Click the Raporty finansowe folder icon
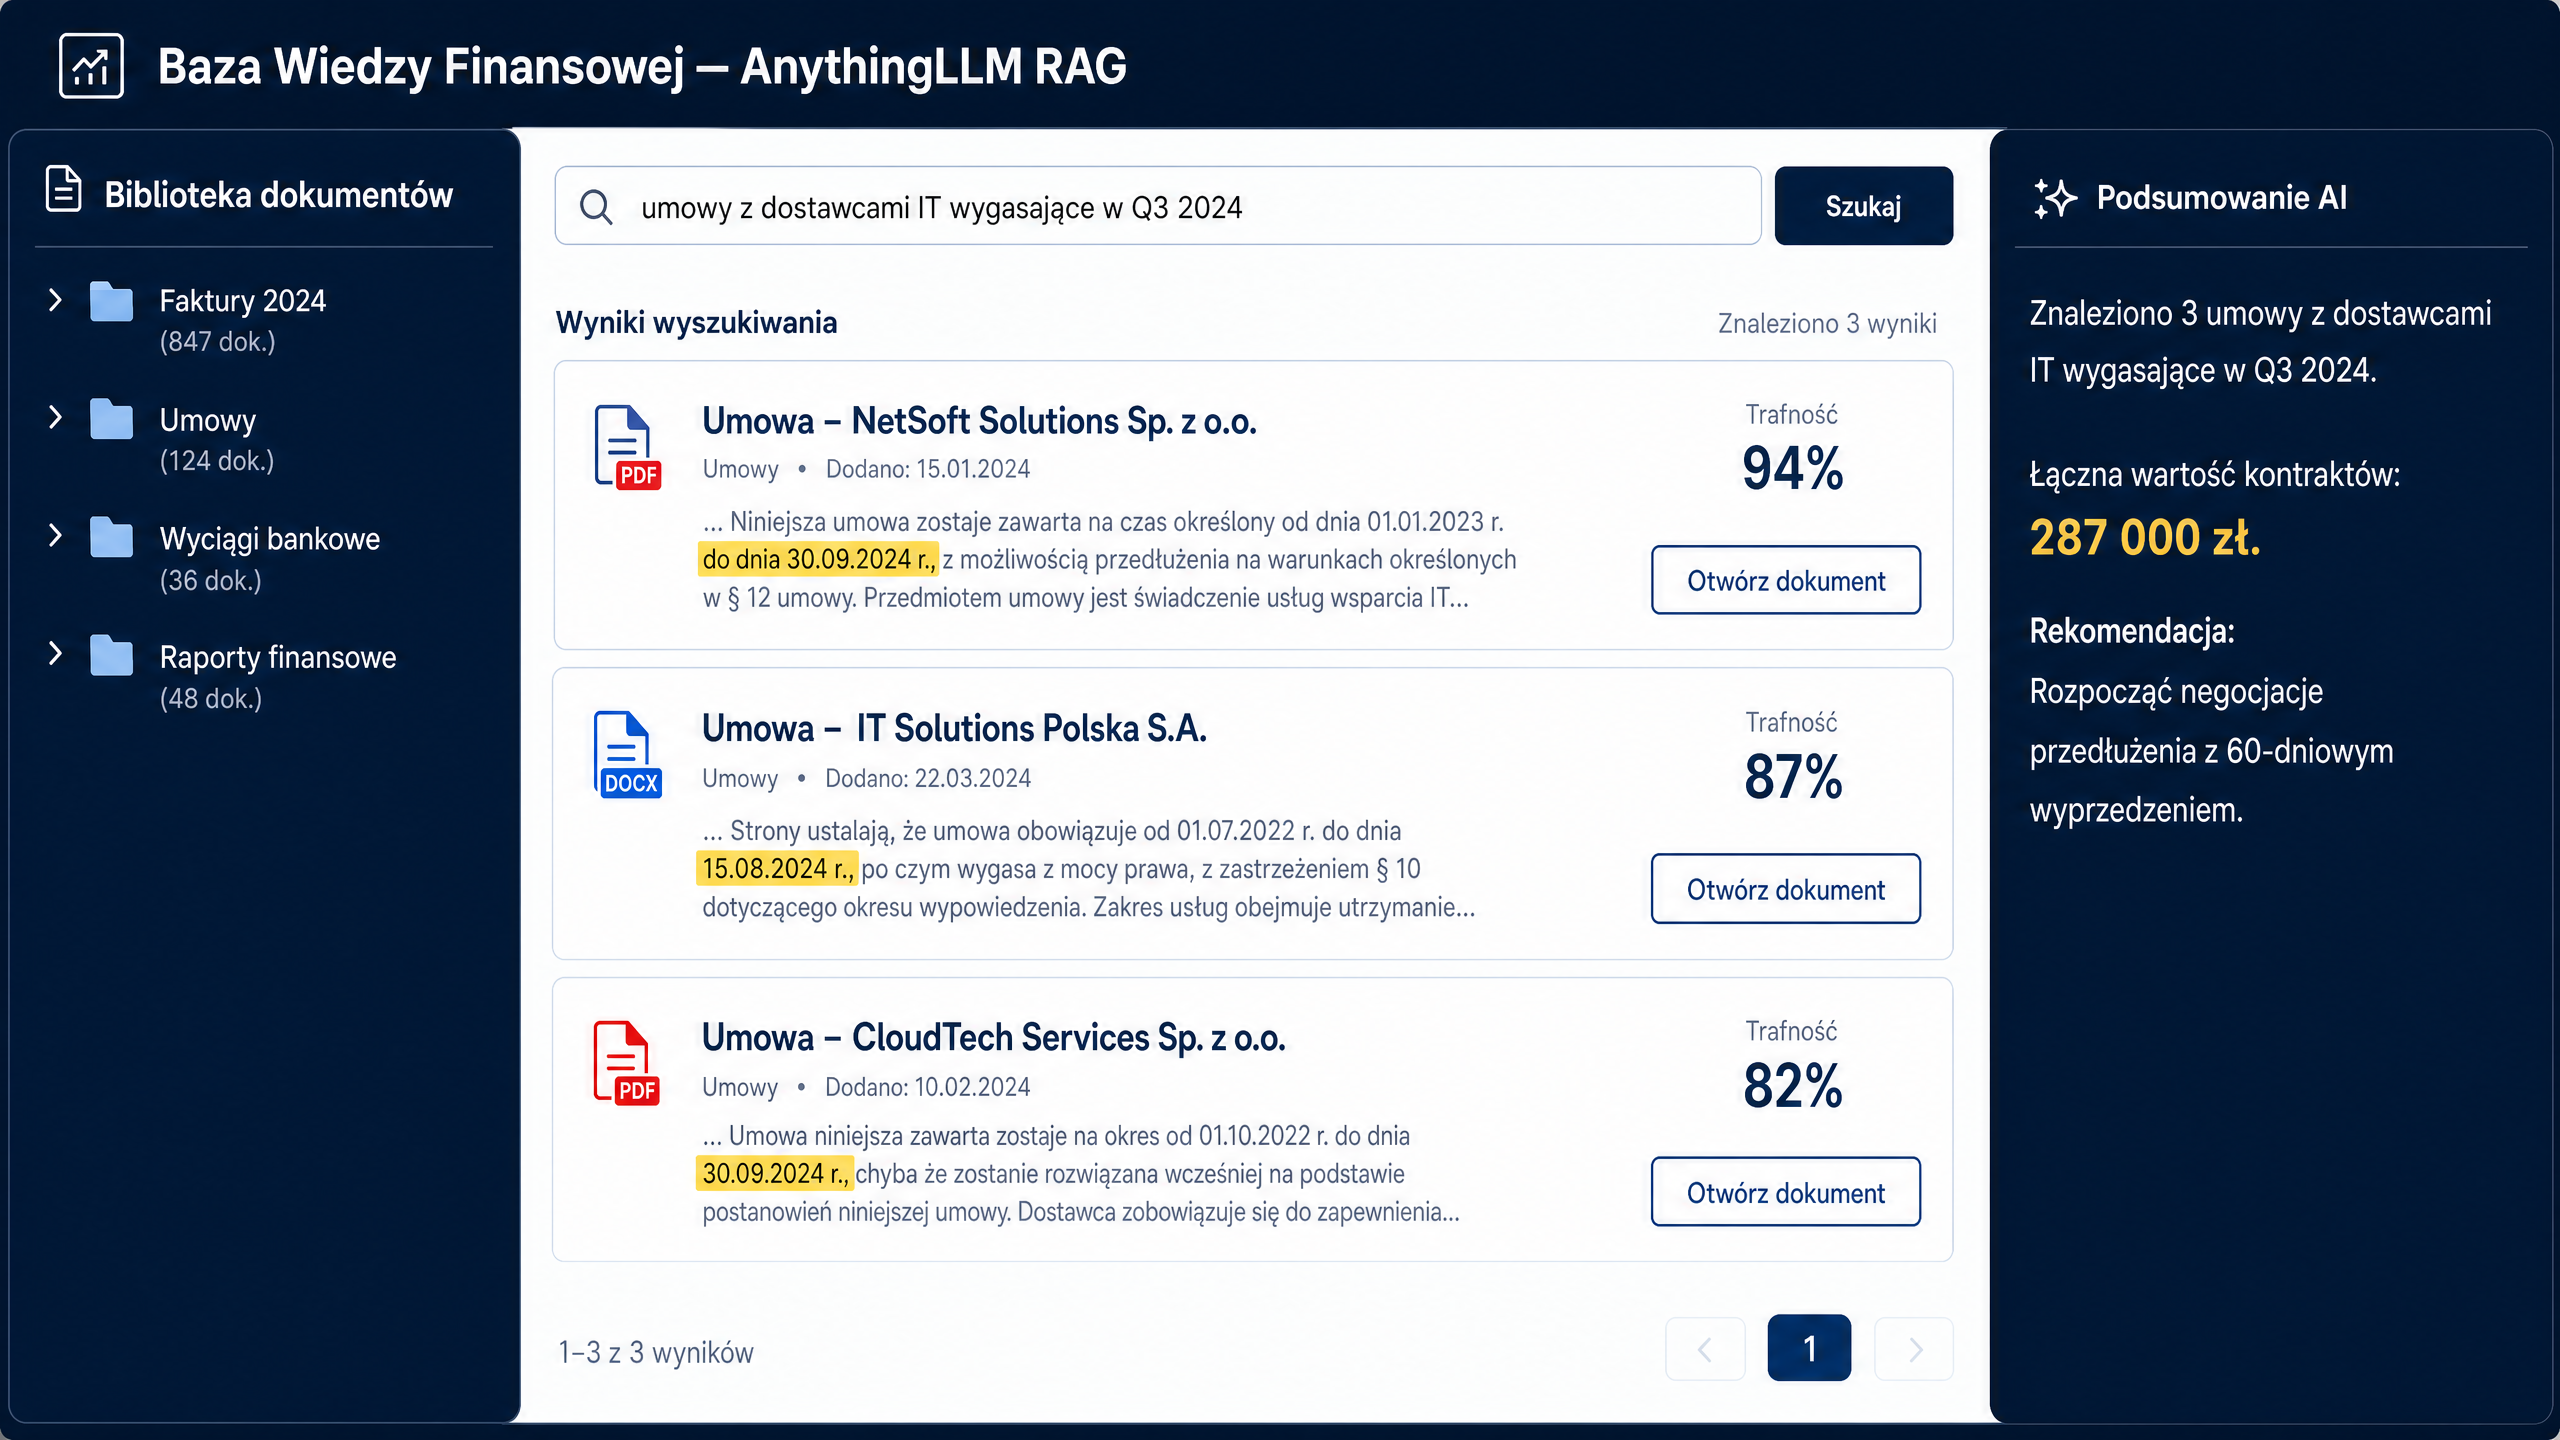Viewport: 2560px width, 1440px height. (x=111, y=656)
